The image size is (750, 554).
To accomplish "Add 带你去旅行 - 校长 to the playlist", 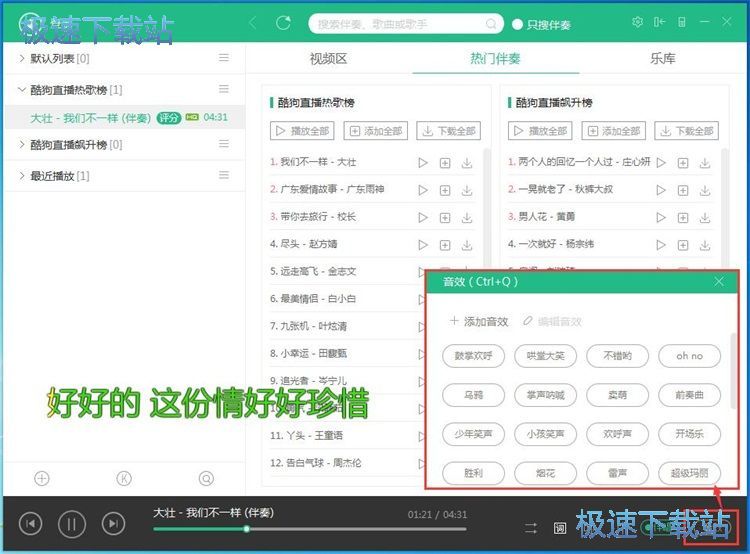I will click(445, 217).
